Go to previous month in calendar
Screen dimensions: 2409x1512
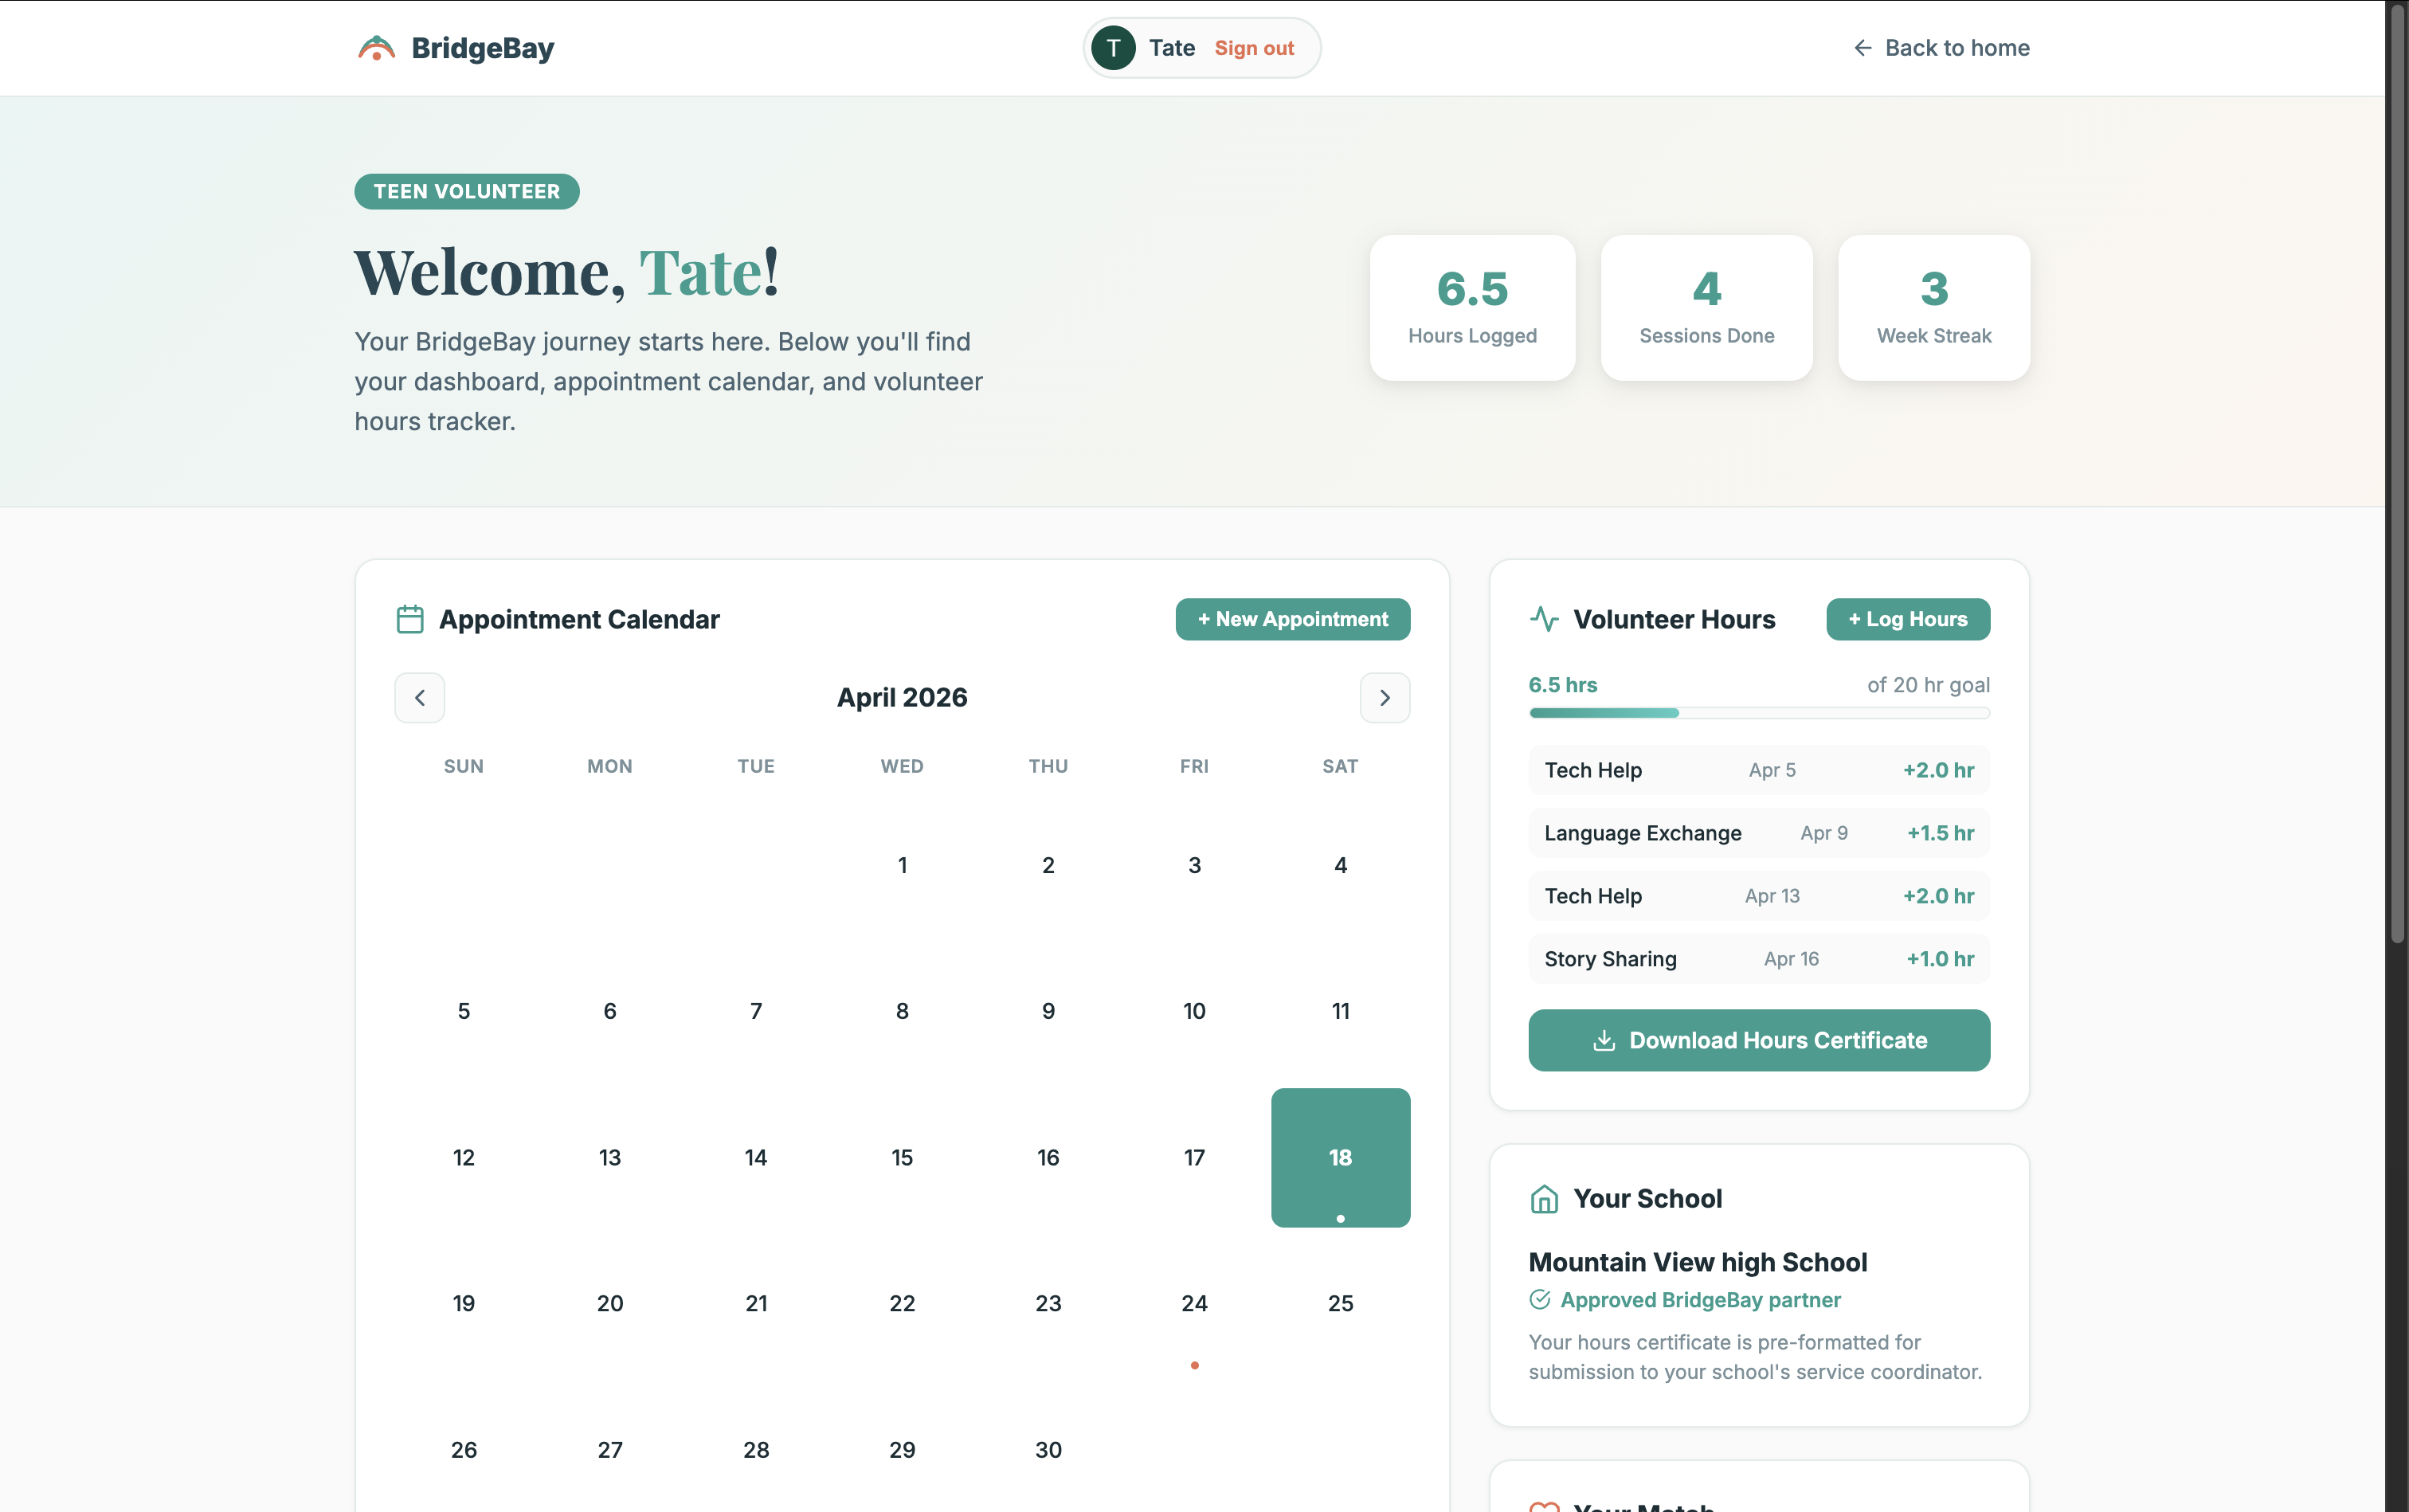420,697
